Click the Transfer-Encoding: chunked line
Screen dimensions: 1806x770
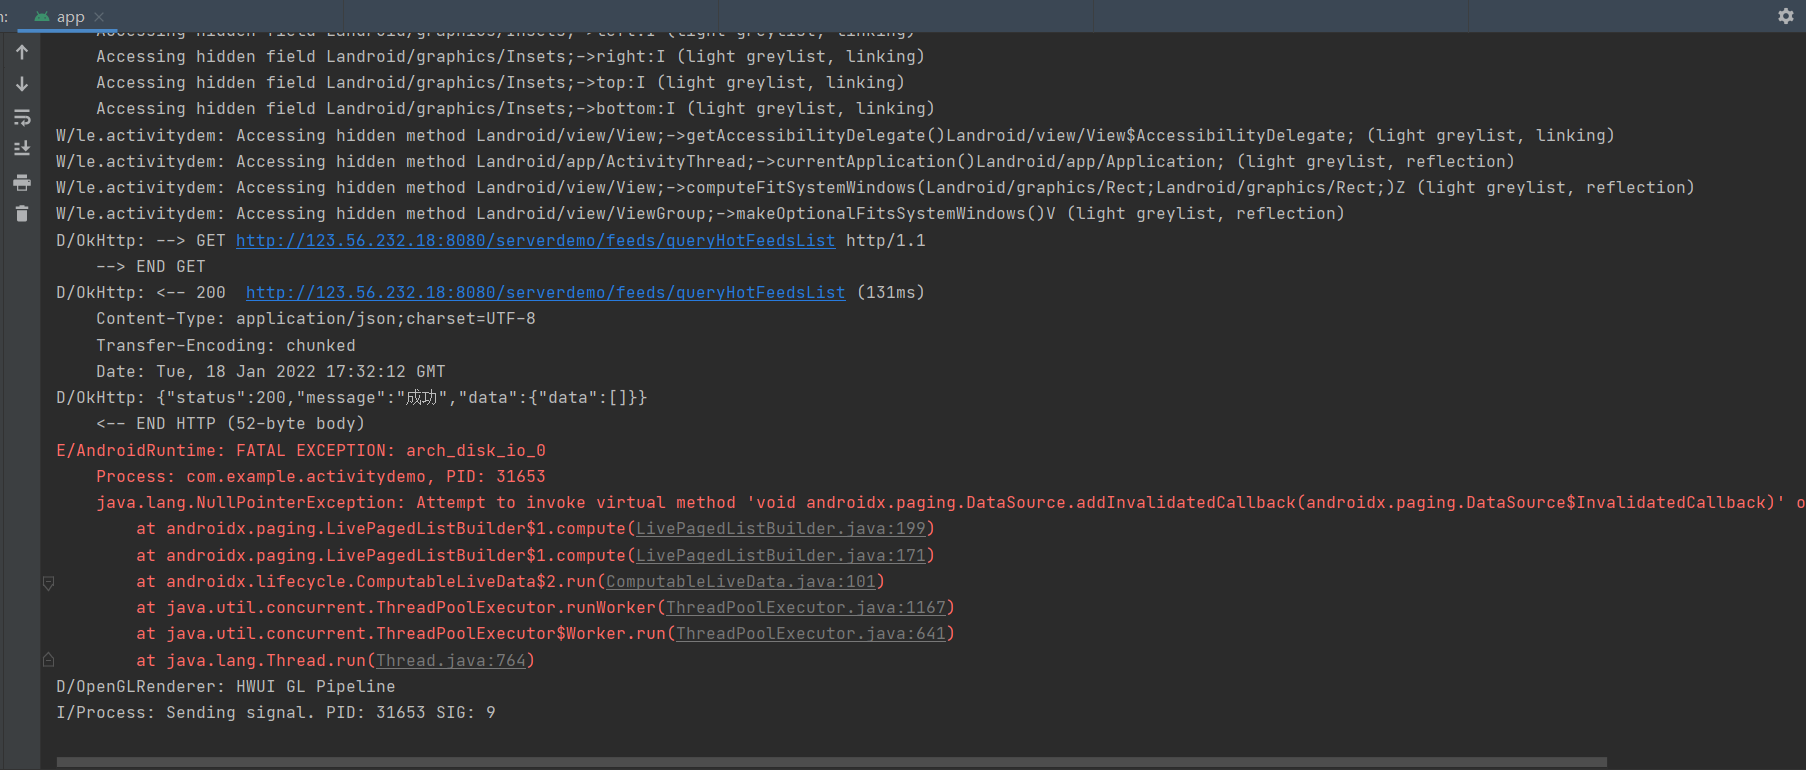click(x=226, y=345)
